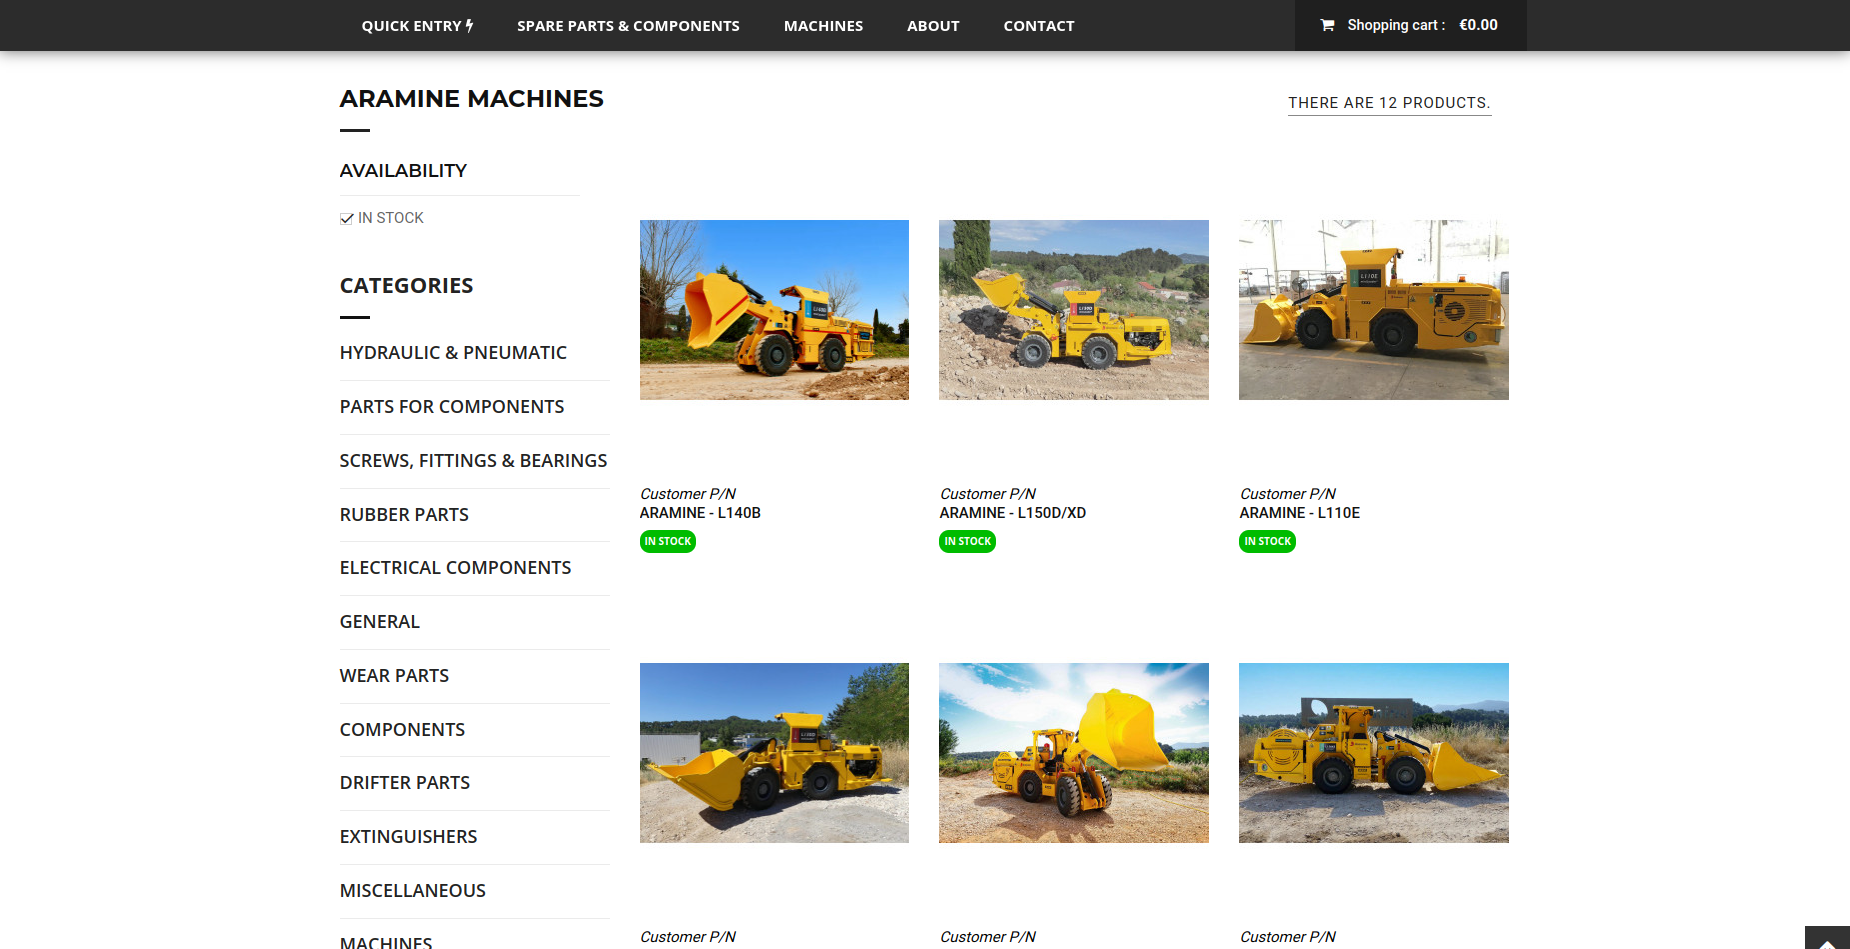Screen dimensions: 1850x949
Task: Click the scroll-to-top arrow button
Action: click(1827, 938)
